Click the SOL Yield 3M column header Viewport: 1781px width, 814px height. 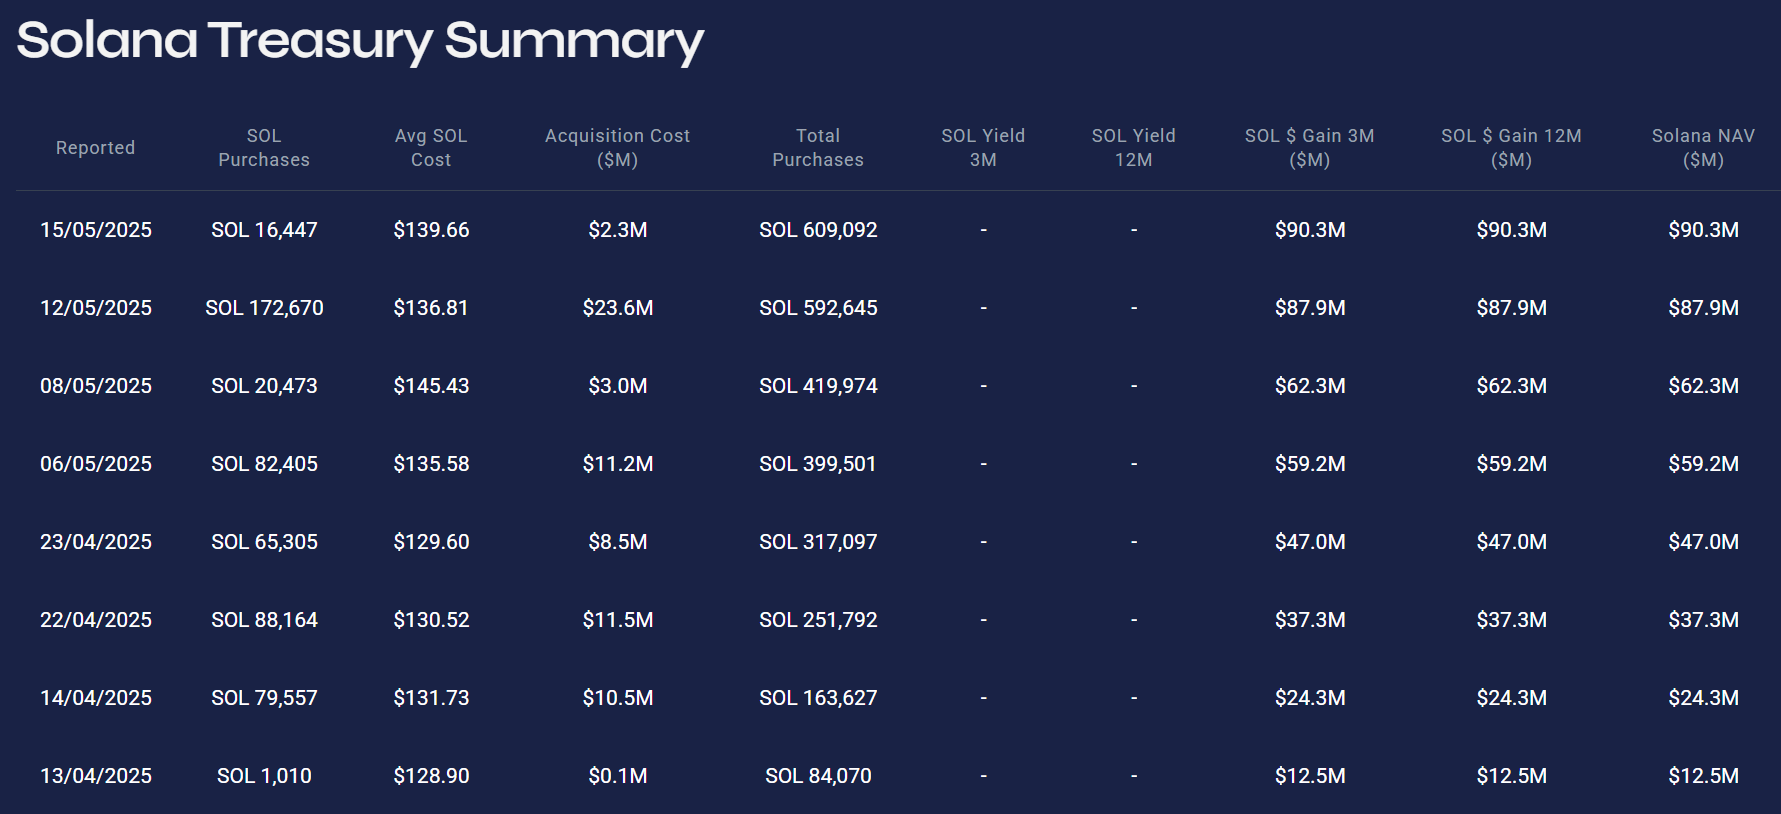click(983, 148)
